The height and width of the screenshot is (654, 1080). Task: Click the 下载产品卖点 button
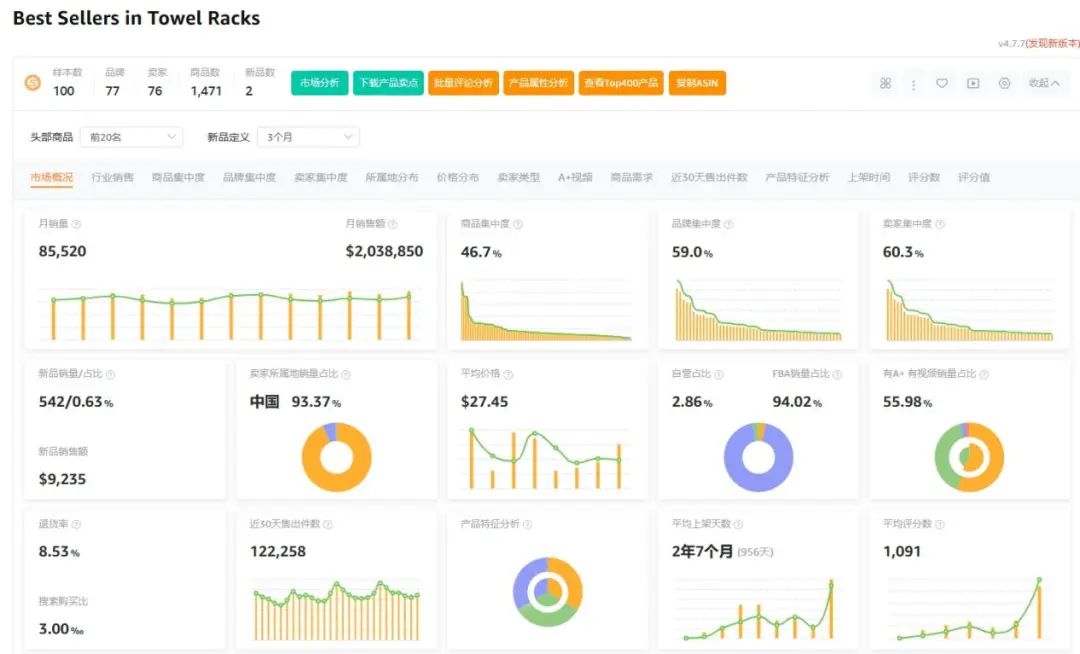[x=388, y=83]
